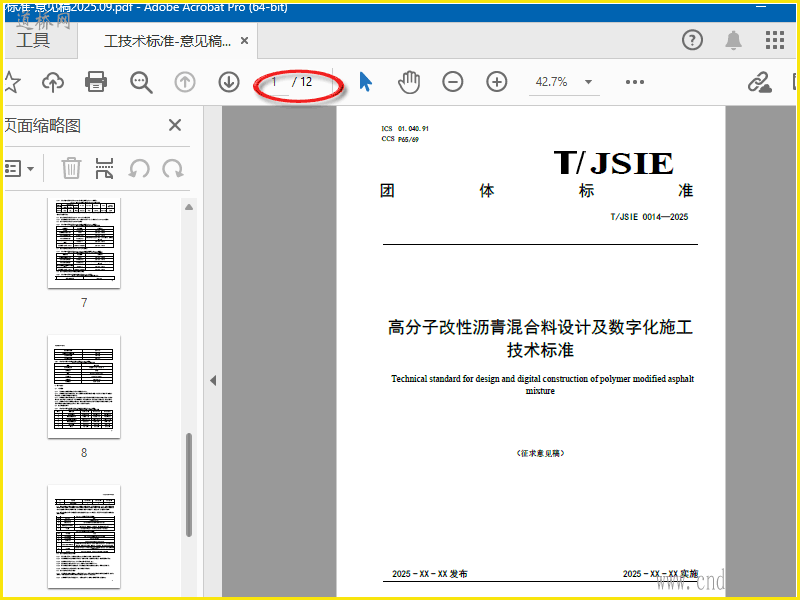Rotate page counterclockwise

[139, 168]
